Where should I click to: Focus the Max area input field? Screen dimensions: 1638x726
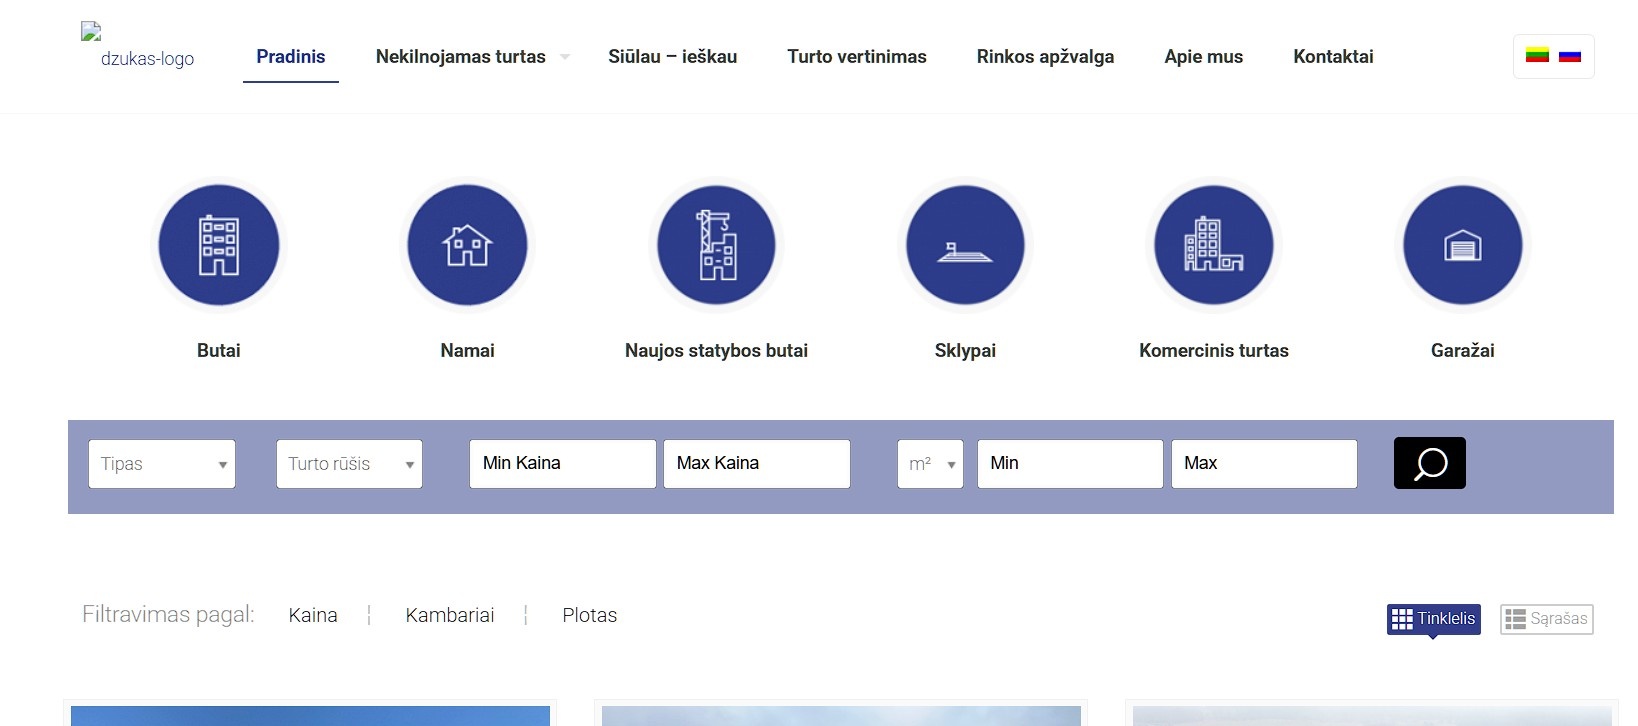[x=1264, y=464]
